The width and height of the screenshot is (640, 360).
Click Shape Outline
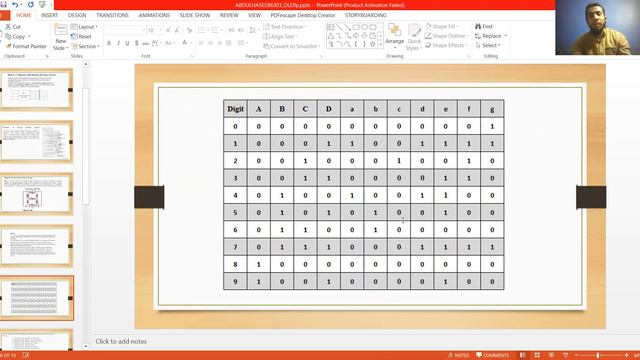[446, 36]
